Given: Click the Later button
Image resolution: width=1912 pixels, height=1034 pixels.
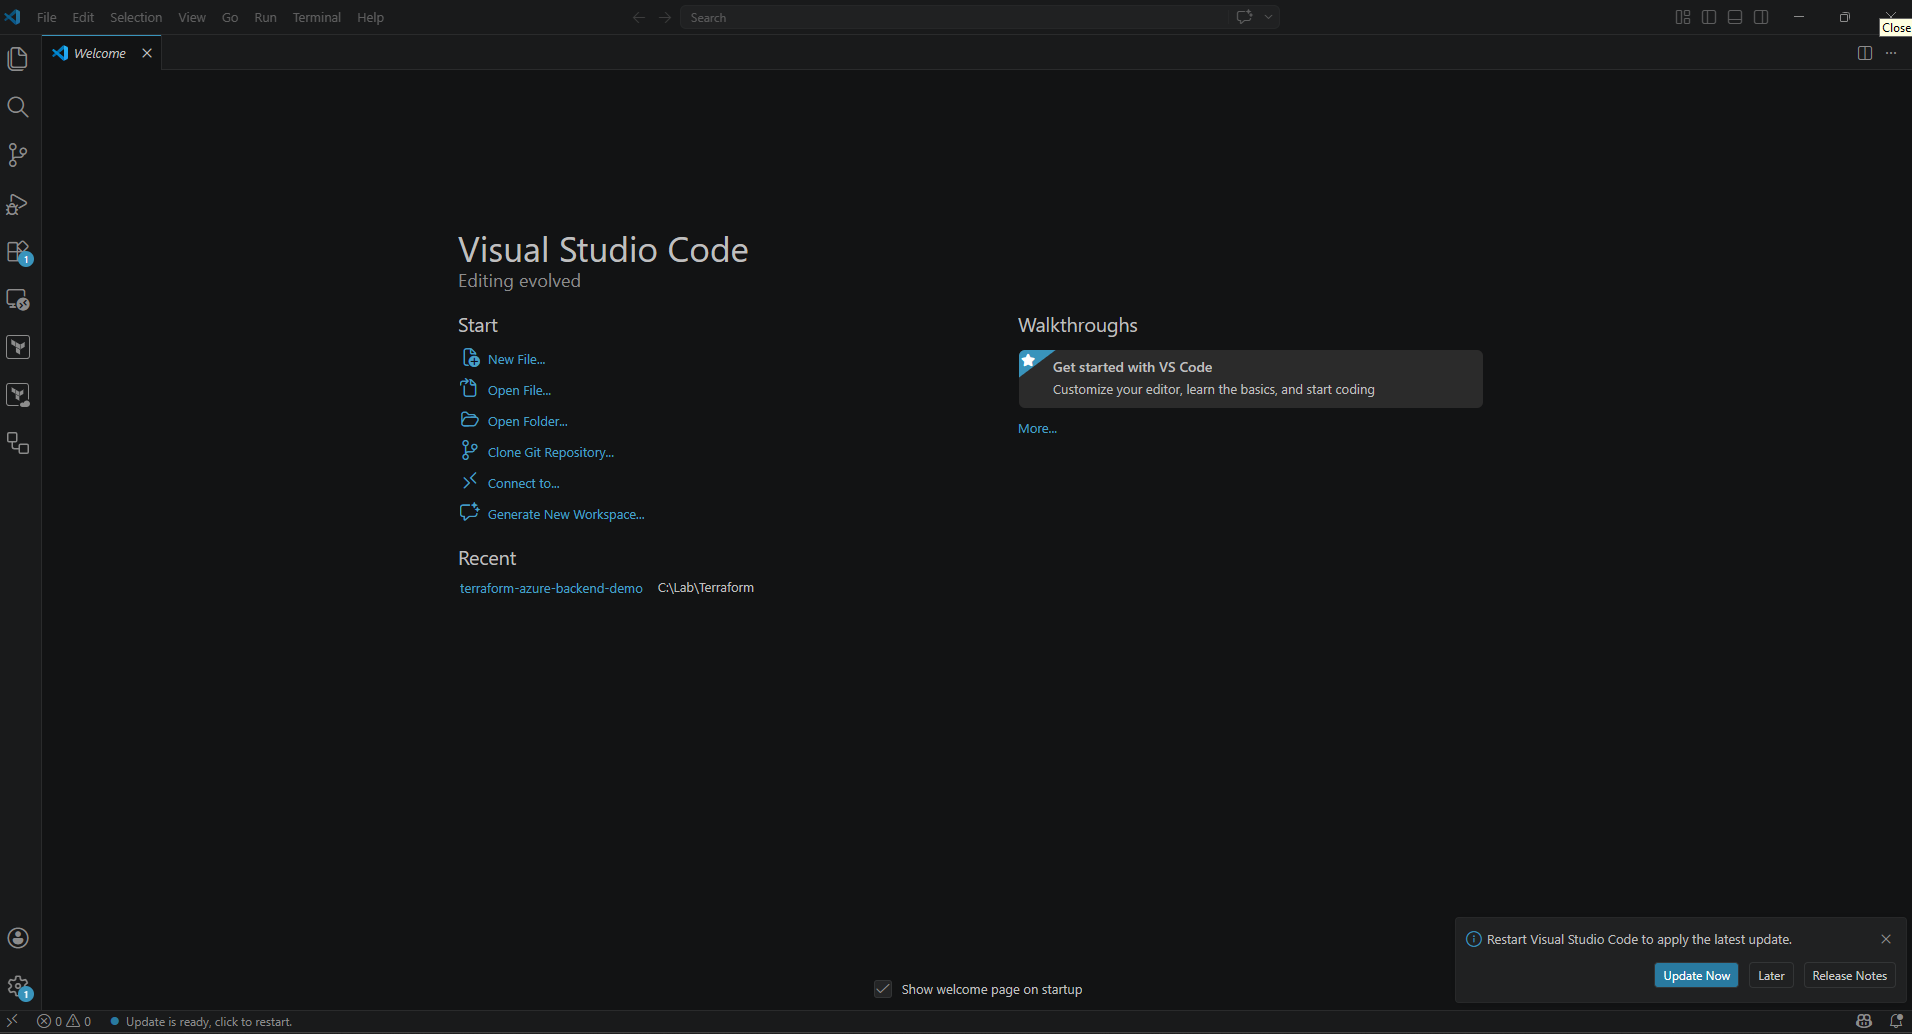Looking at the screenshot, I should (1771, 976).
